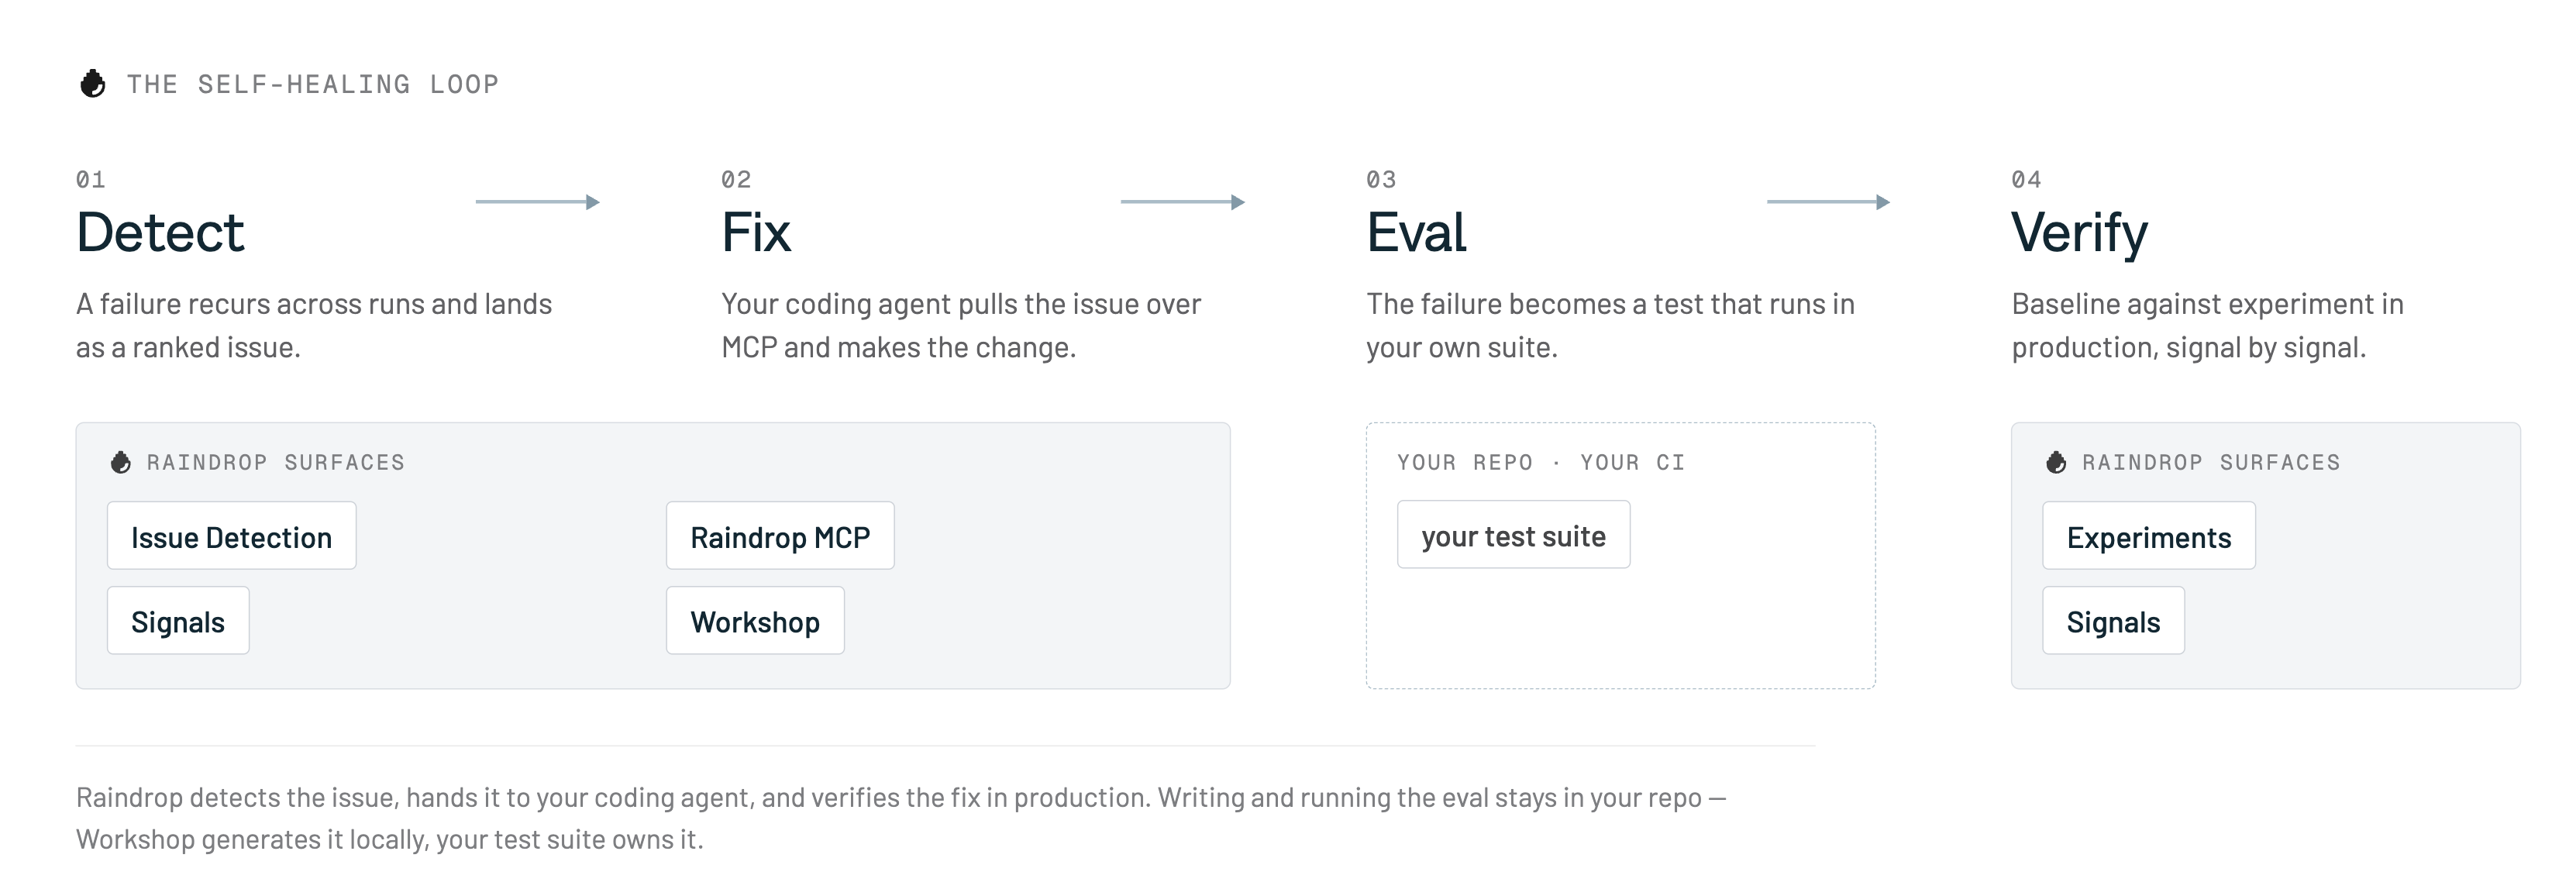The height and width of the screenshot is (896, 2576).
Task: Click the Fix step heading
Action: point(756,233)
